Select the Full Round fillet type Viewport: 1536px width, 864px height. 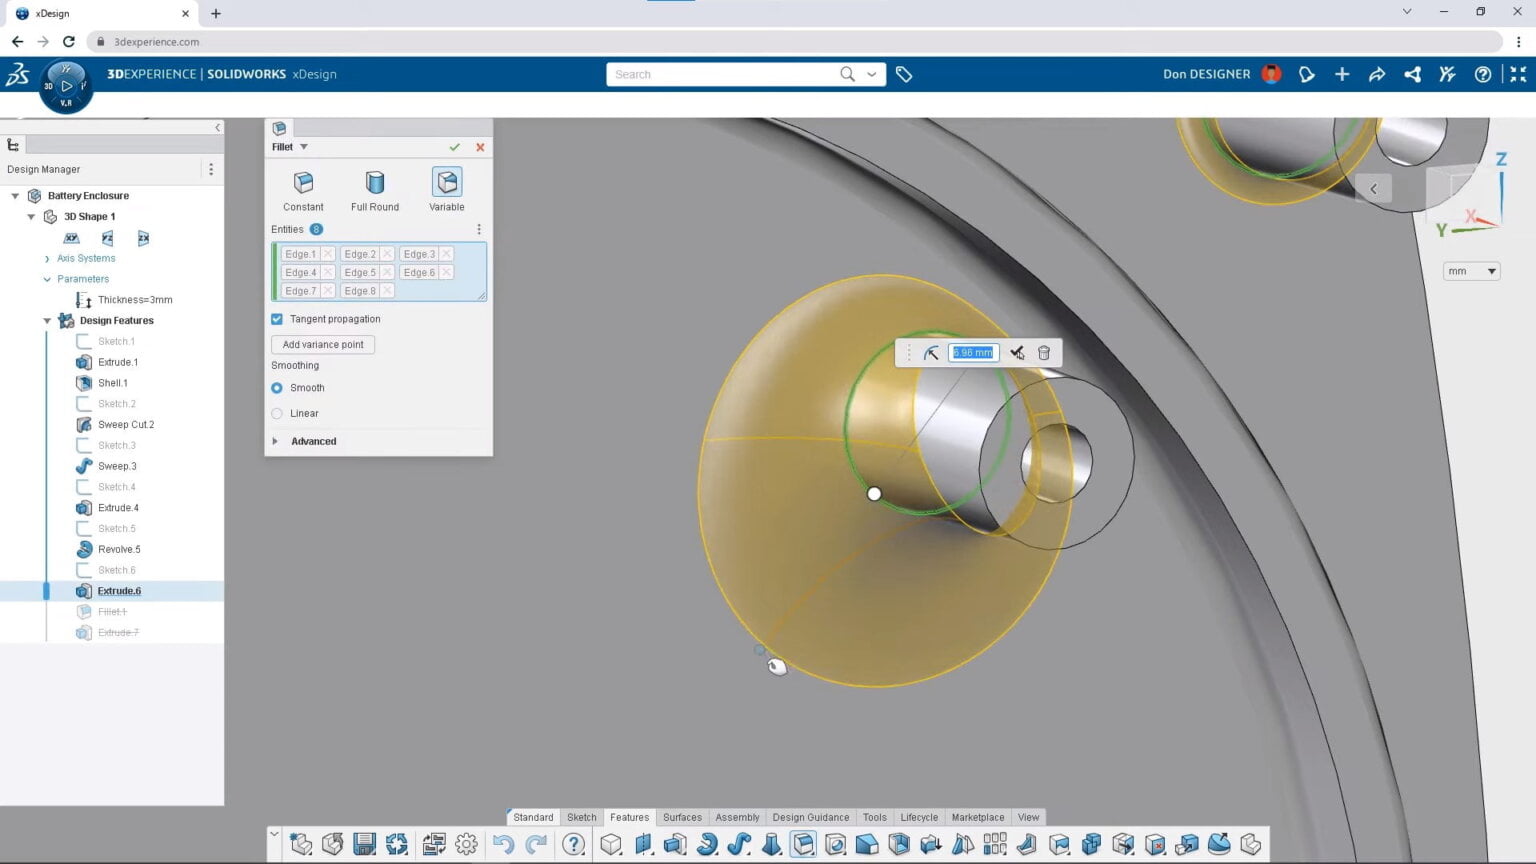click(x=374, y=190)
